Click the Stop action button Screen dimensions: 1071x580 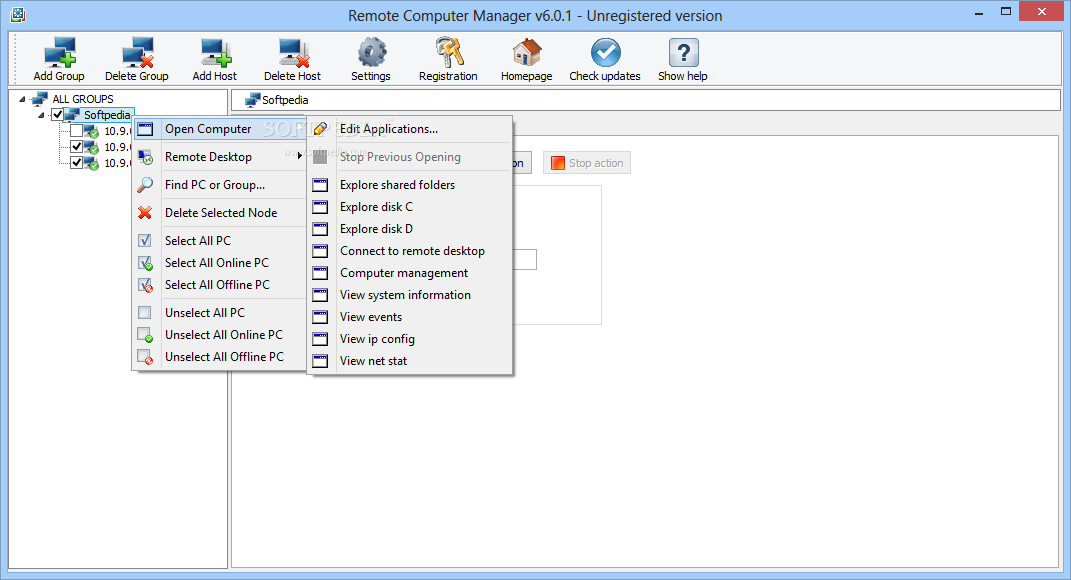click(x=587, y=163)
